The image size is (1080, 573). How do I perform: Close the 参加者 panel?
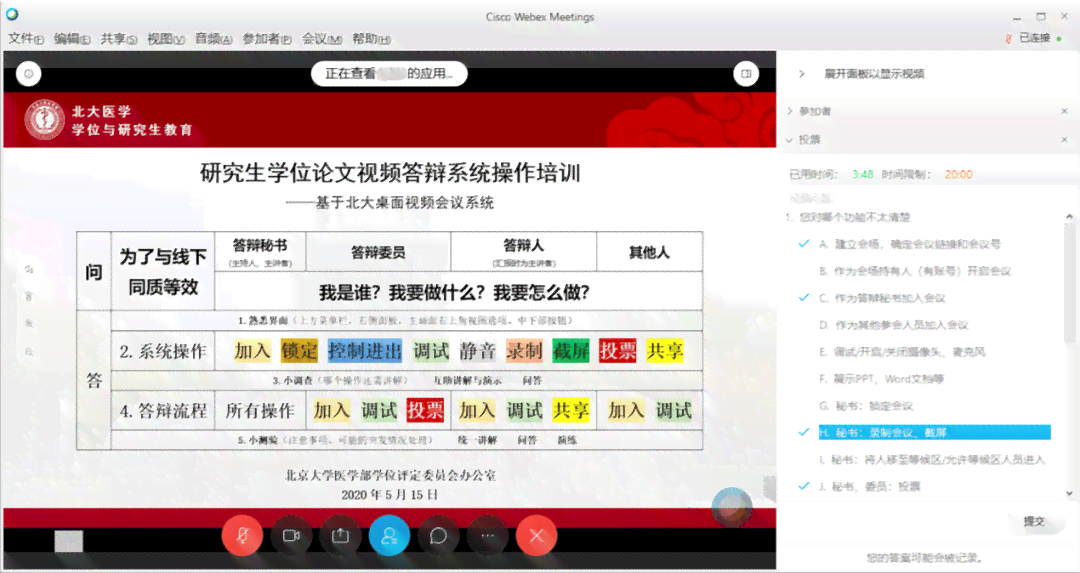[1064, 111]
